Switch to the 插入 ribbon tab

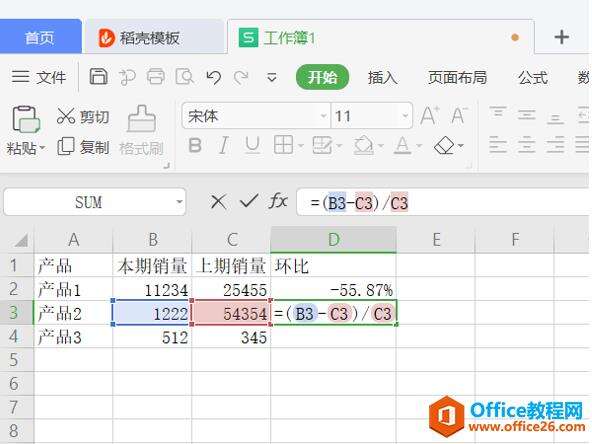382,77
